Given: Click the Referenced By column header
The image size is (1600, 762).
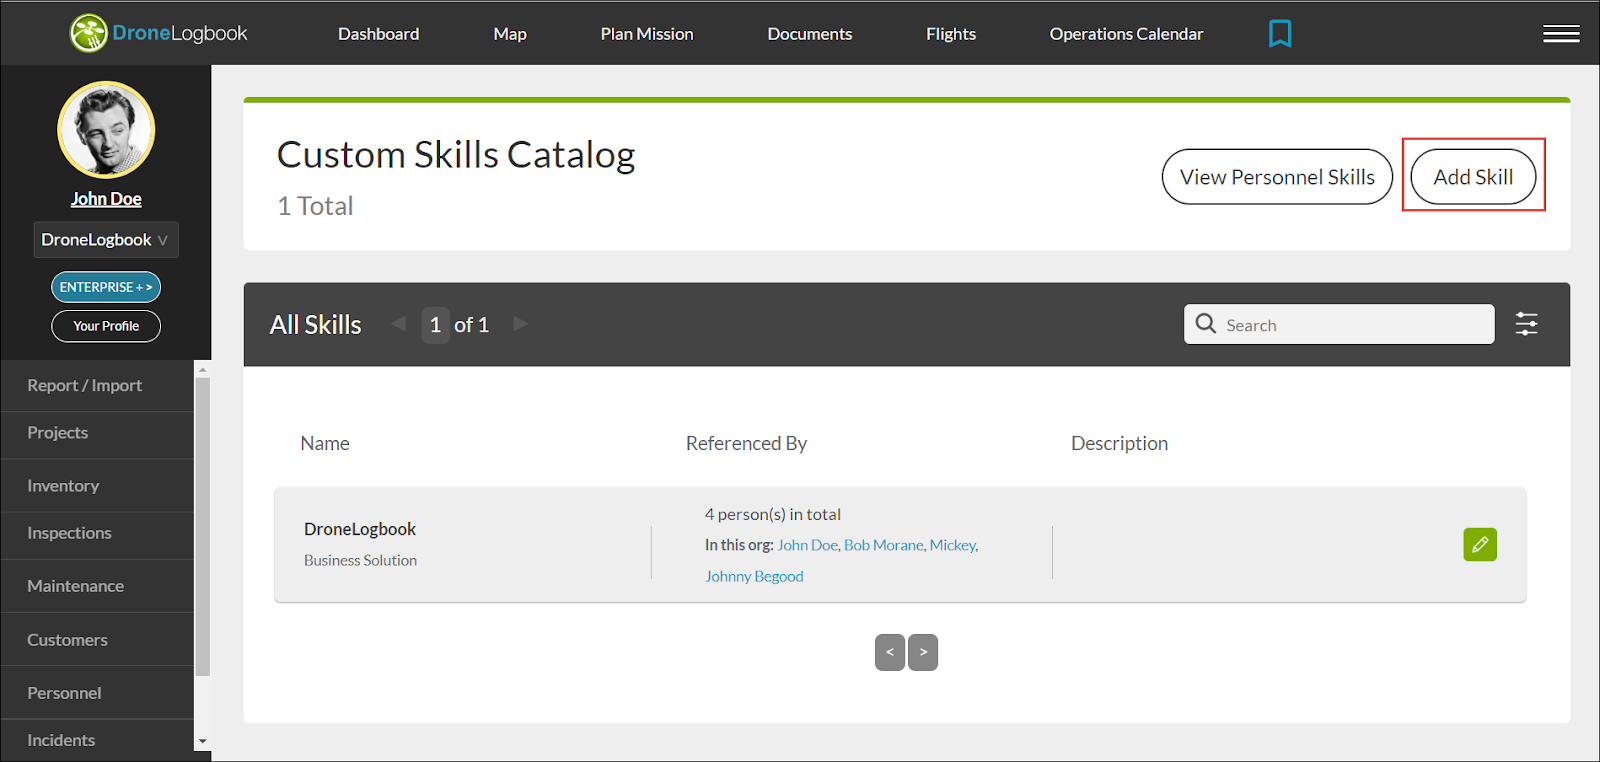Looking at the screenshot, I should 746,443.
